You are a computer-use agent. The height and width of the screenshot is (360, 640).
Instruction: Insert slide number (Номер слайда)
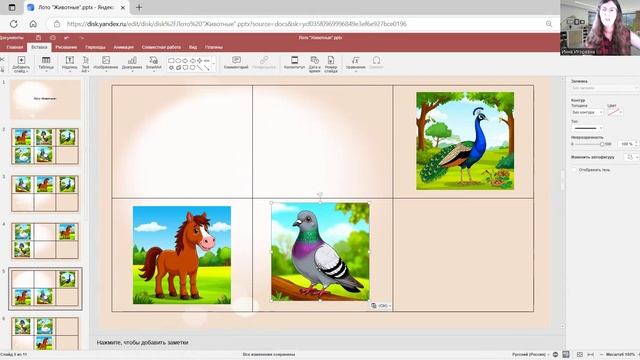[331, 60]
